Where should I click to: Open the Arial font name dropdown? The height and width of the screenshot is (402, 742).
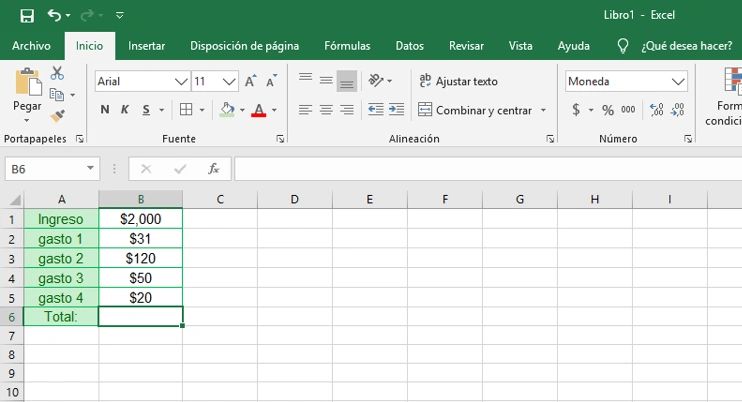[x=181, y=81]
